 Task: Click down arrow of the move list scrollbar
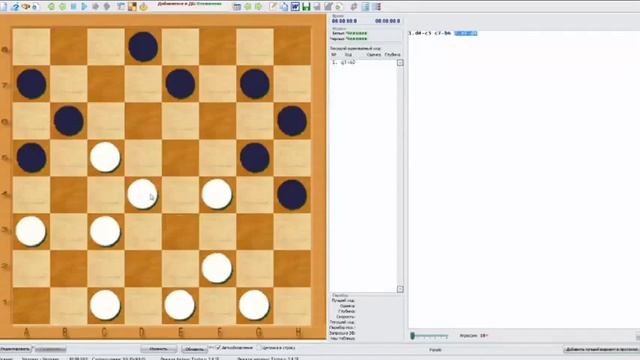(400, 289)
